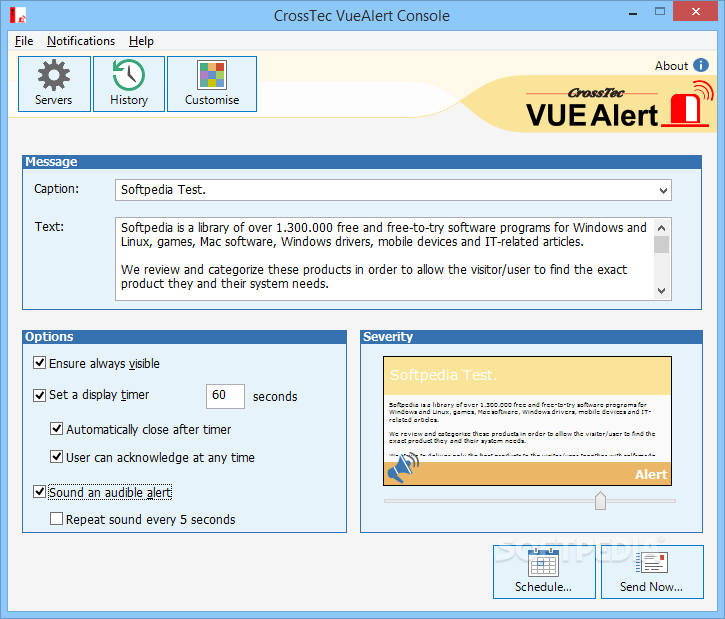Toggle Ensure always visible checkbox
This screenshot has height=619, width=725.
point(40,363)
